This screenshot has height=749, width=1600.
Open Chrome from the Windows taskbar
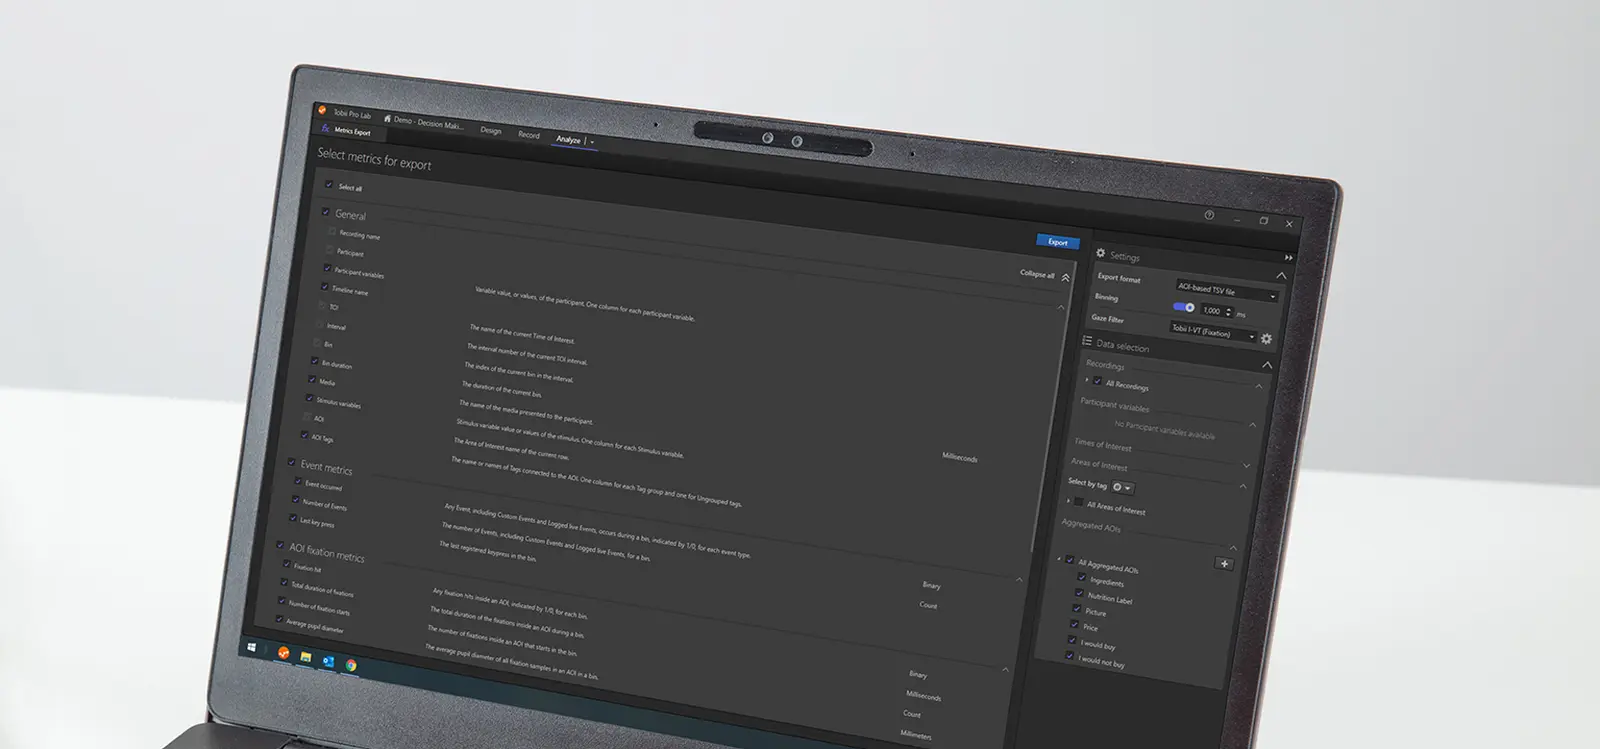tap(351, 665)
